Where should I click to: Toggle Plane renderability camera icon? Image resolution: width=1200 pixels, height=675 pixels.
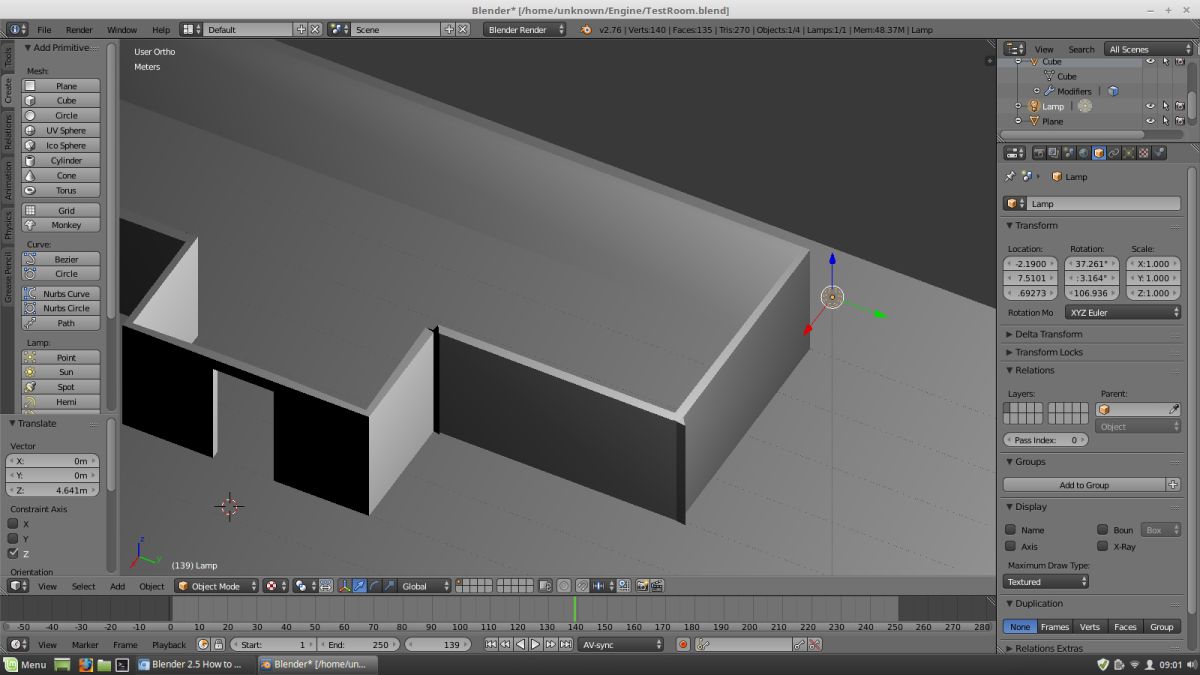(x=1180, y=121)
